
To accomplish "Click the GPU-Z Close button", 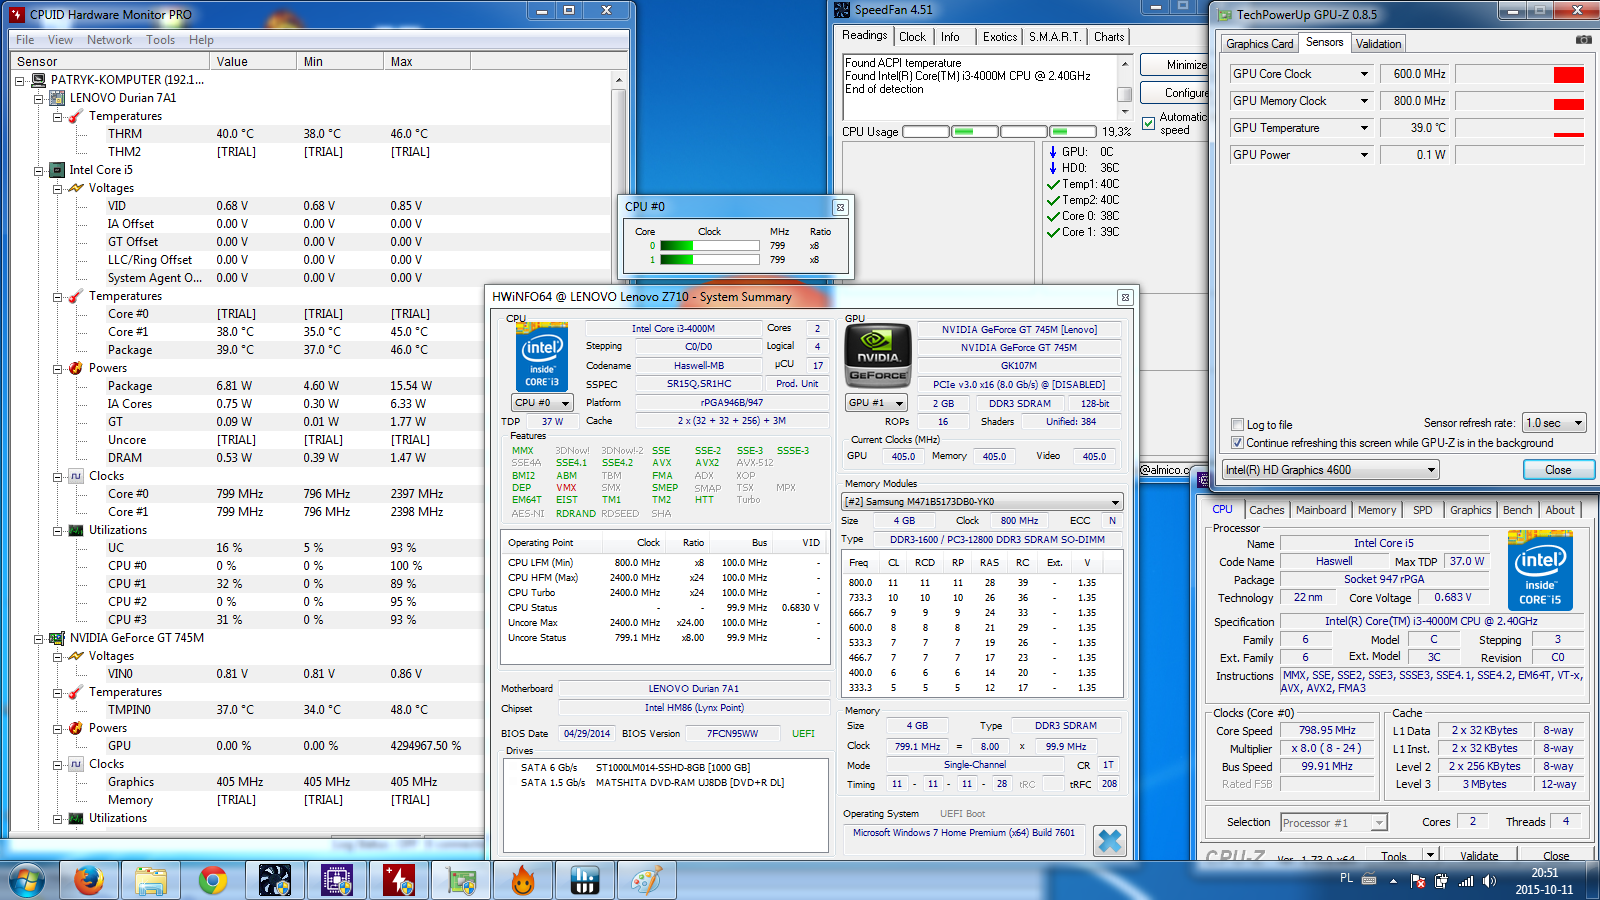I will click(x=1558, y=470).
